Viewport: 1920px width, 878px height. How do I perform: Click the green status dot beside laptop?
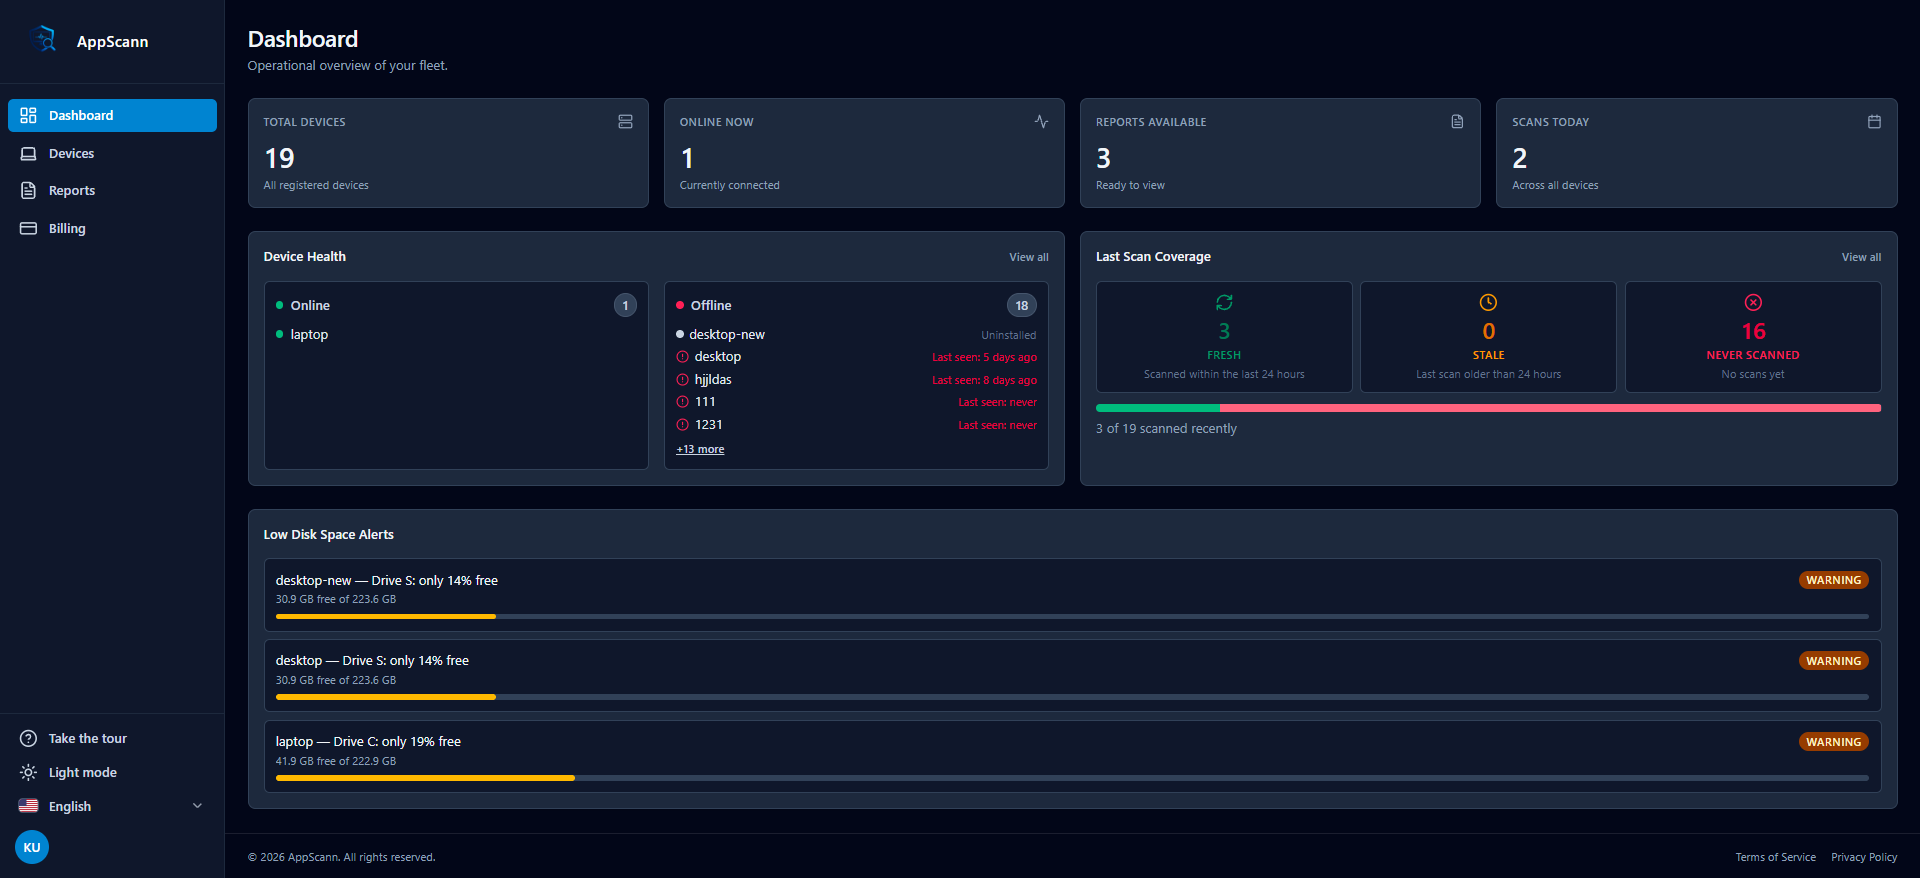coord(280,334)
